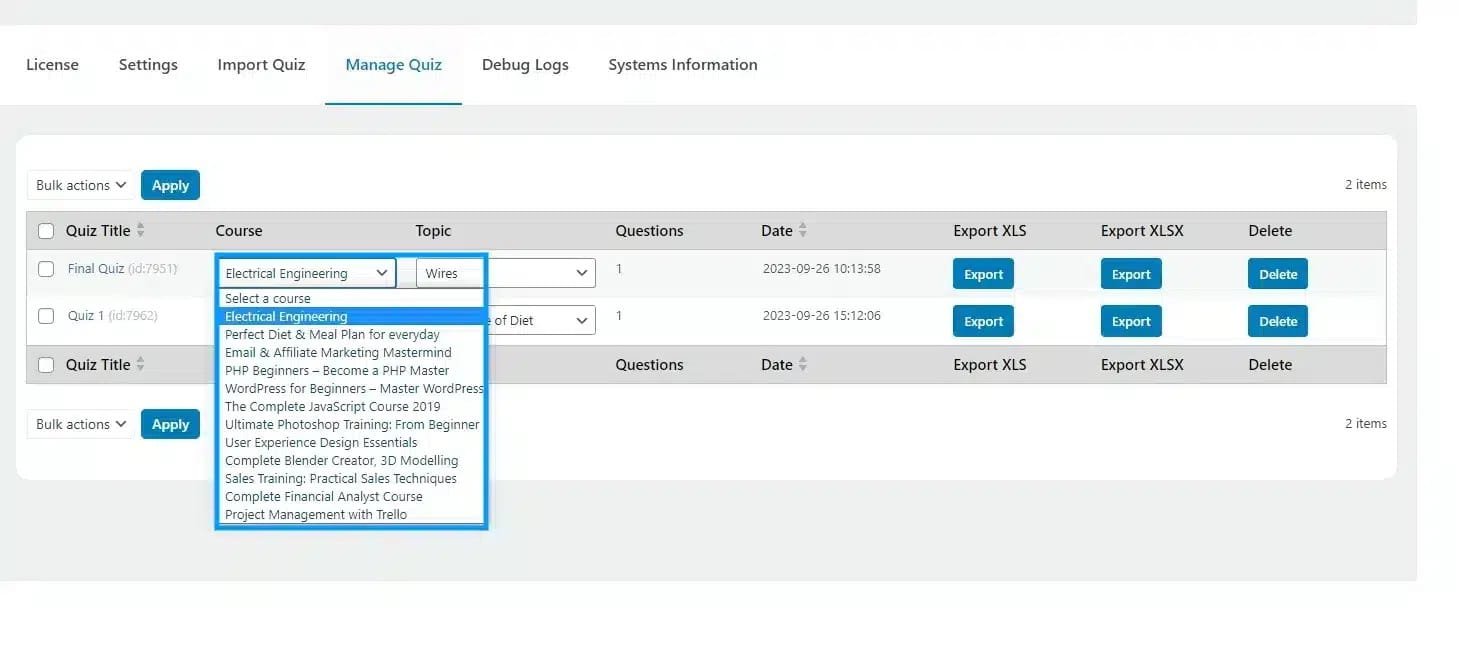Select Email & Affiliate Marketing Mastermind
The width and height of the screenshot is (1459, 648).
[351, 353]
